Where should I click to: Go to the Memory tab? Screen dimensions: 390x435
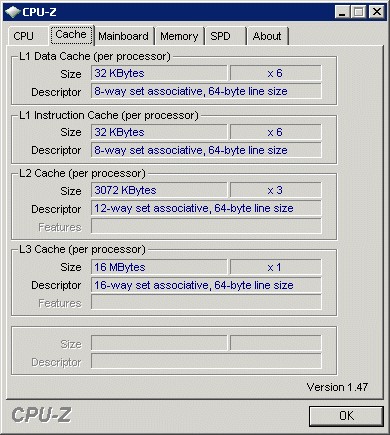pos(179,36)
